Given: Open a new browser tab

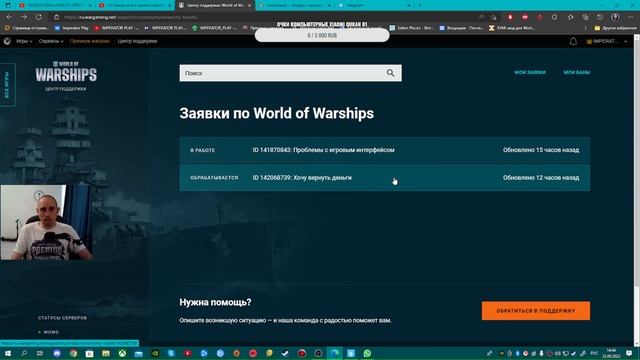Looking at the screenshot, I should coord(420,5).
